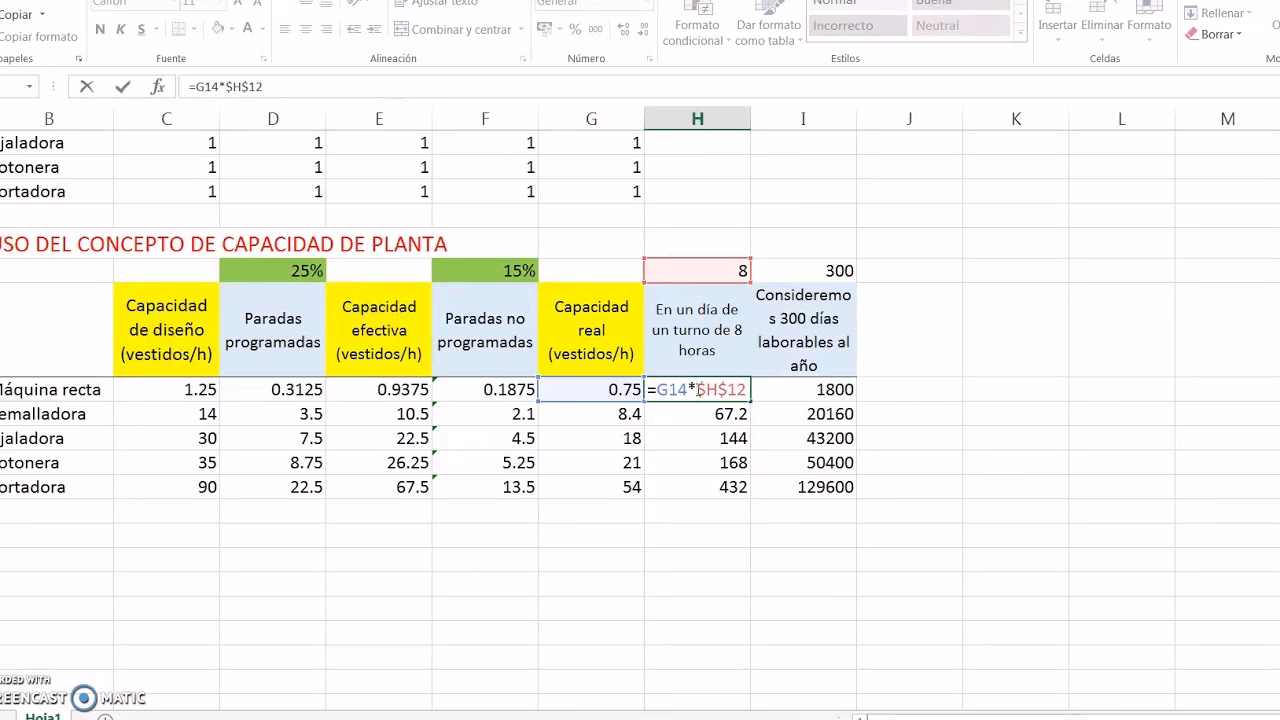Open the Insertar función fx dialog
The height and width of the screenshot is (720, 1280).
coord(157,86)
